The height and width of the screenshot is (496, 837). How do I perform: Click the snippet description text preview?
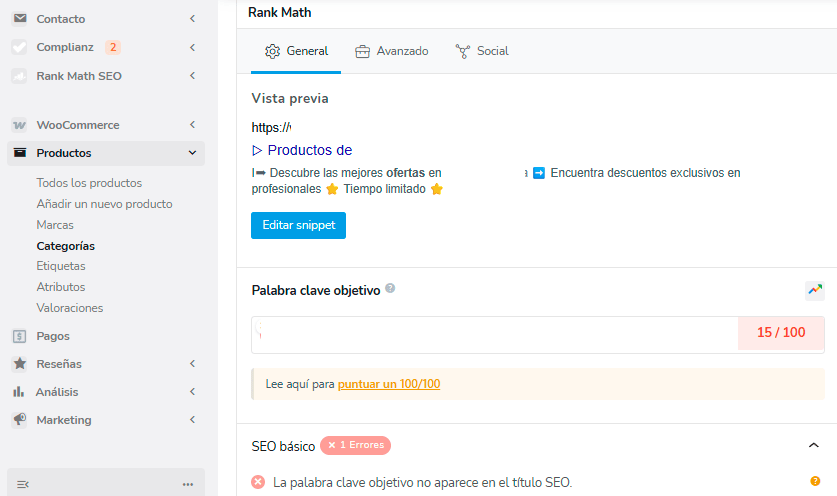tap(496, 180)
